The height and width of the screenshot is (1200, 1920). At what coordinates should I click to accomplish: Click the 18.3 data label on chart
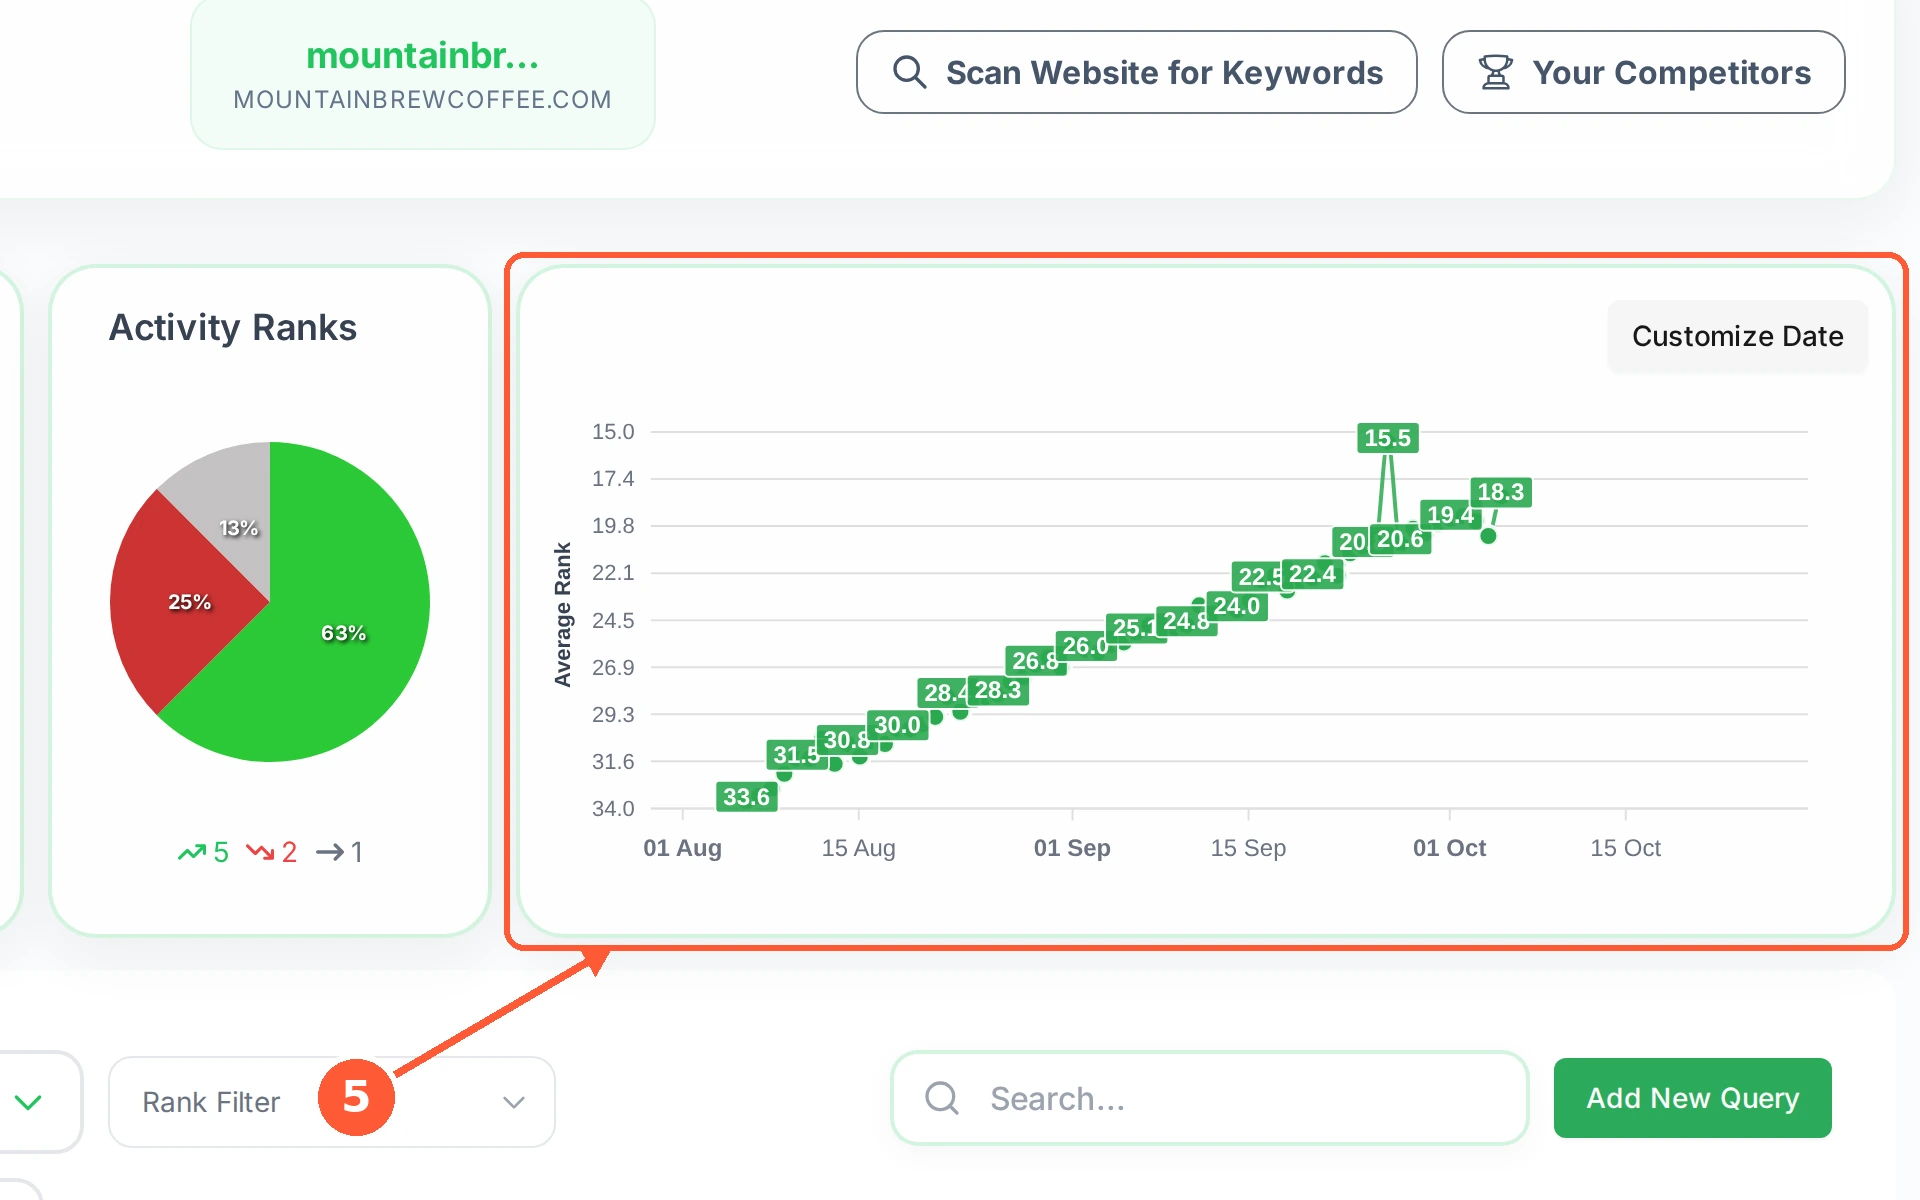coord(1500,492)
